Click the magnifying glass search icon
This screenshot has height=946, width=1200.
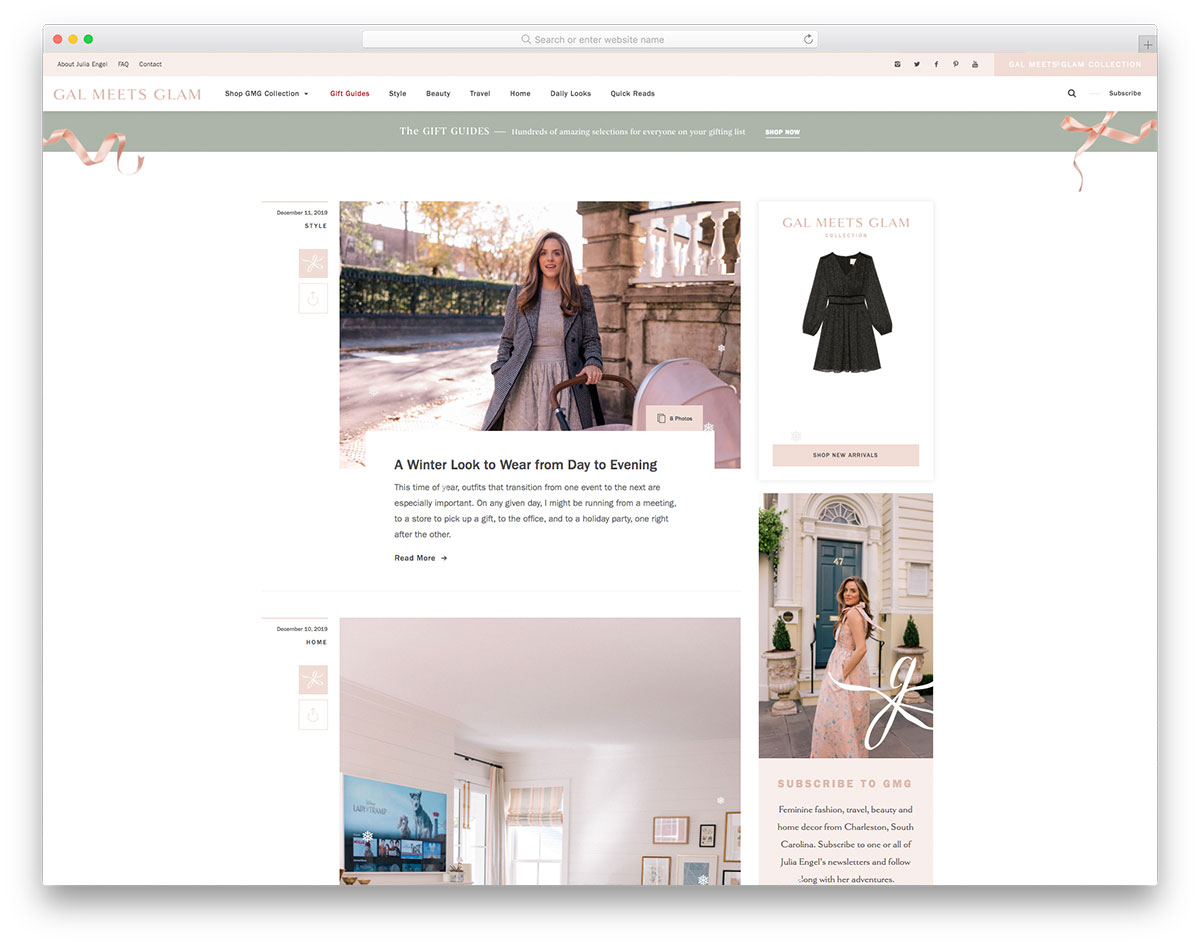1072,93
